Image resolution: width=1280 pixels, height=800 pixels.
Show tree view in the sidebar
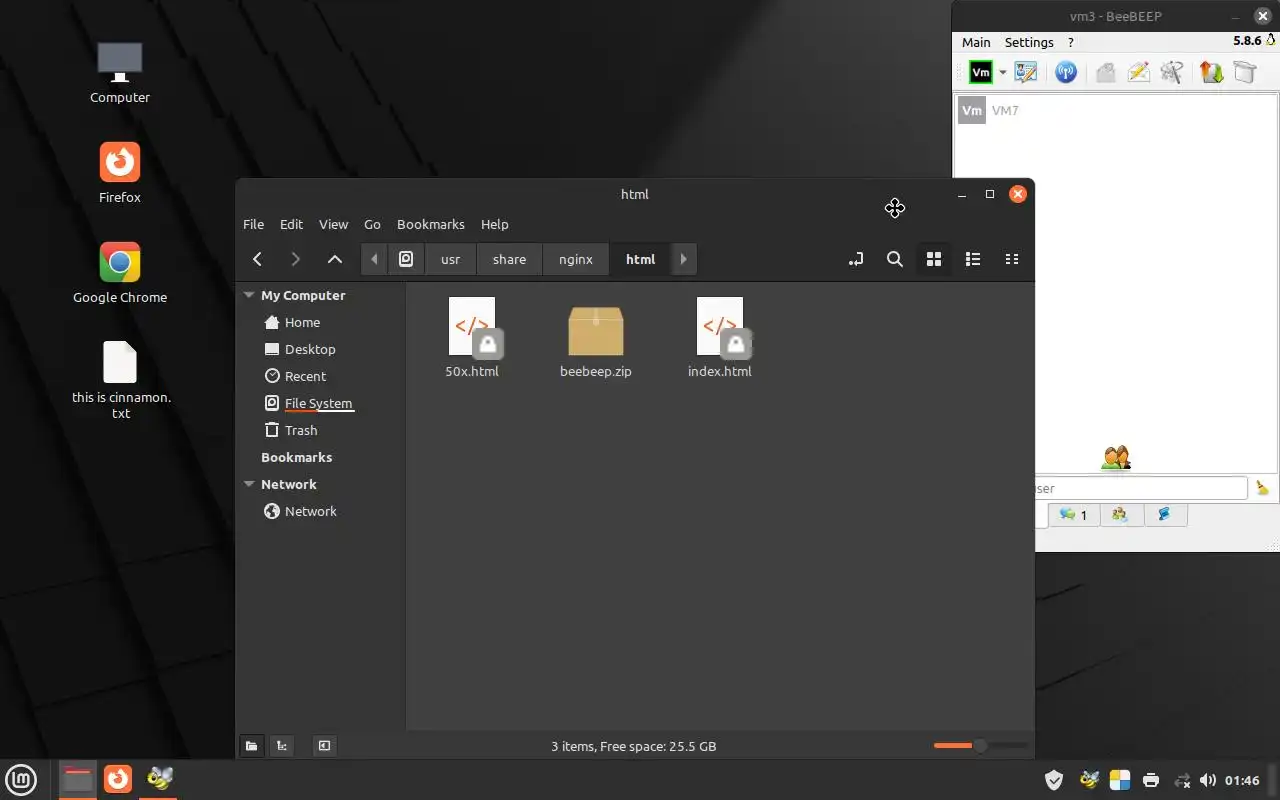282,745
